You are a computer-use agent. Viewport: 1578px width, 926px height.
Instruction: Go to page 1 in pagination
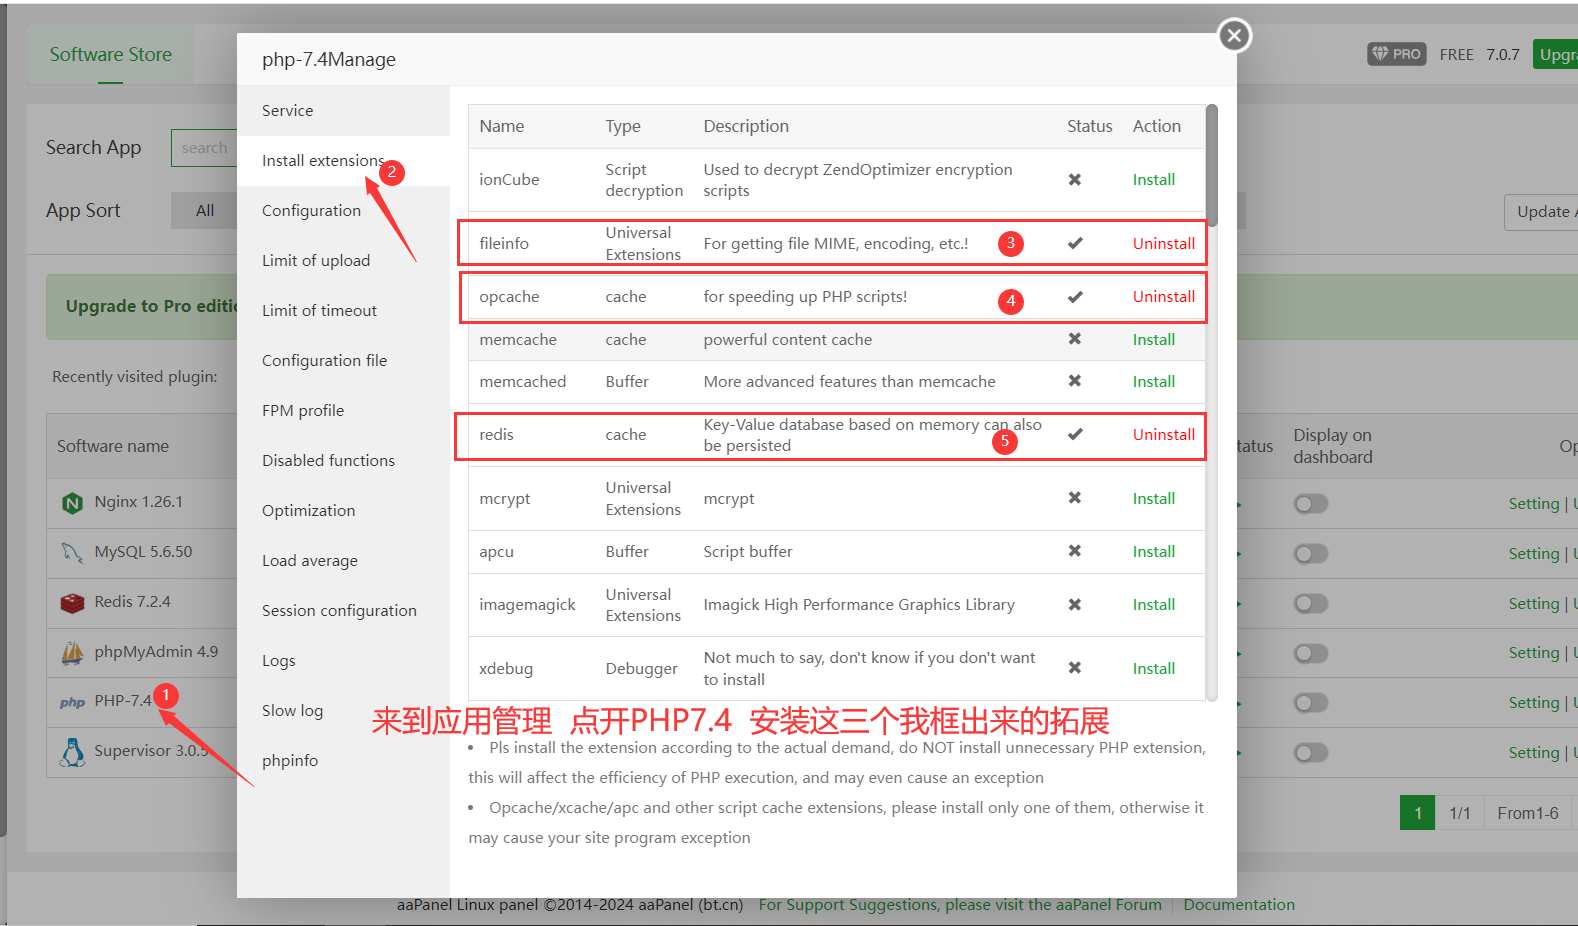tap(1417, 813)
